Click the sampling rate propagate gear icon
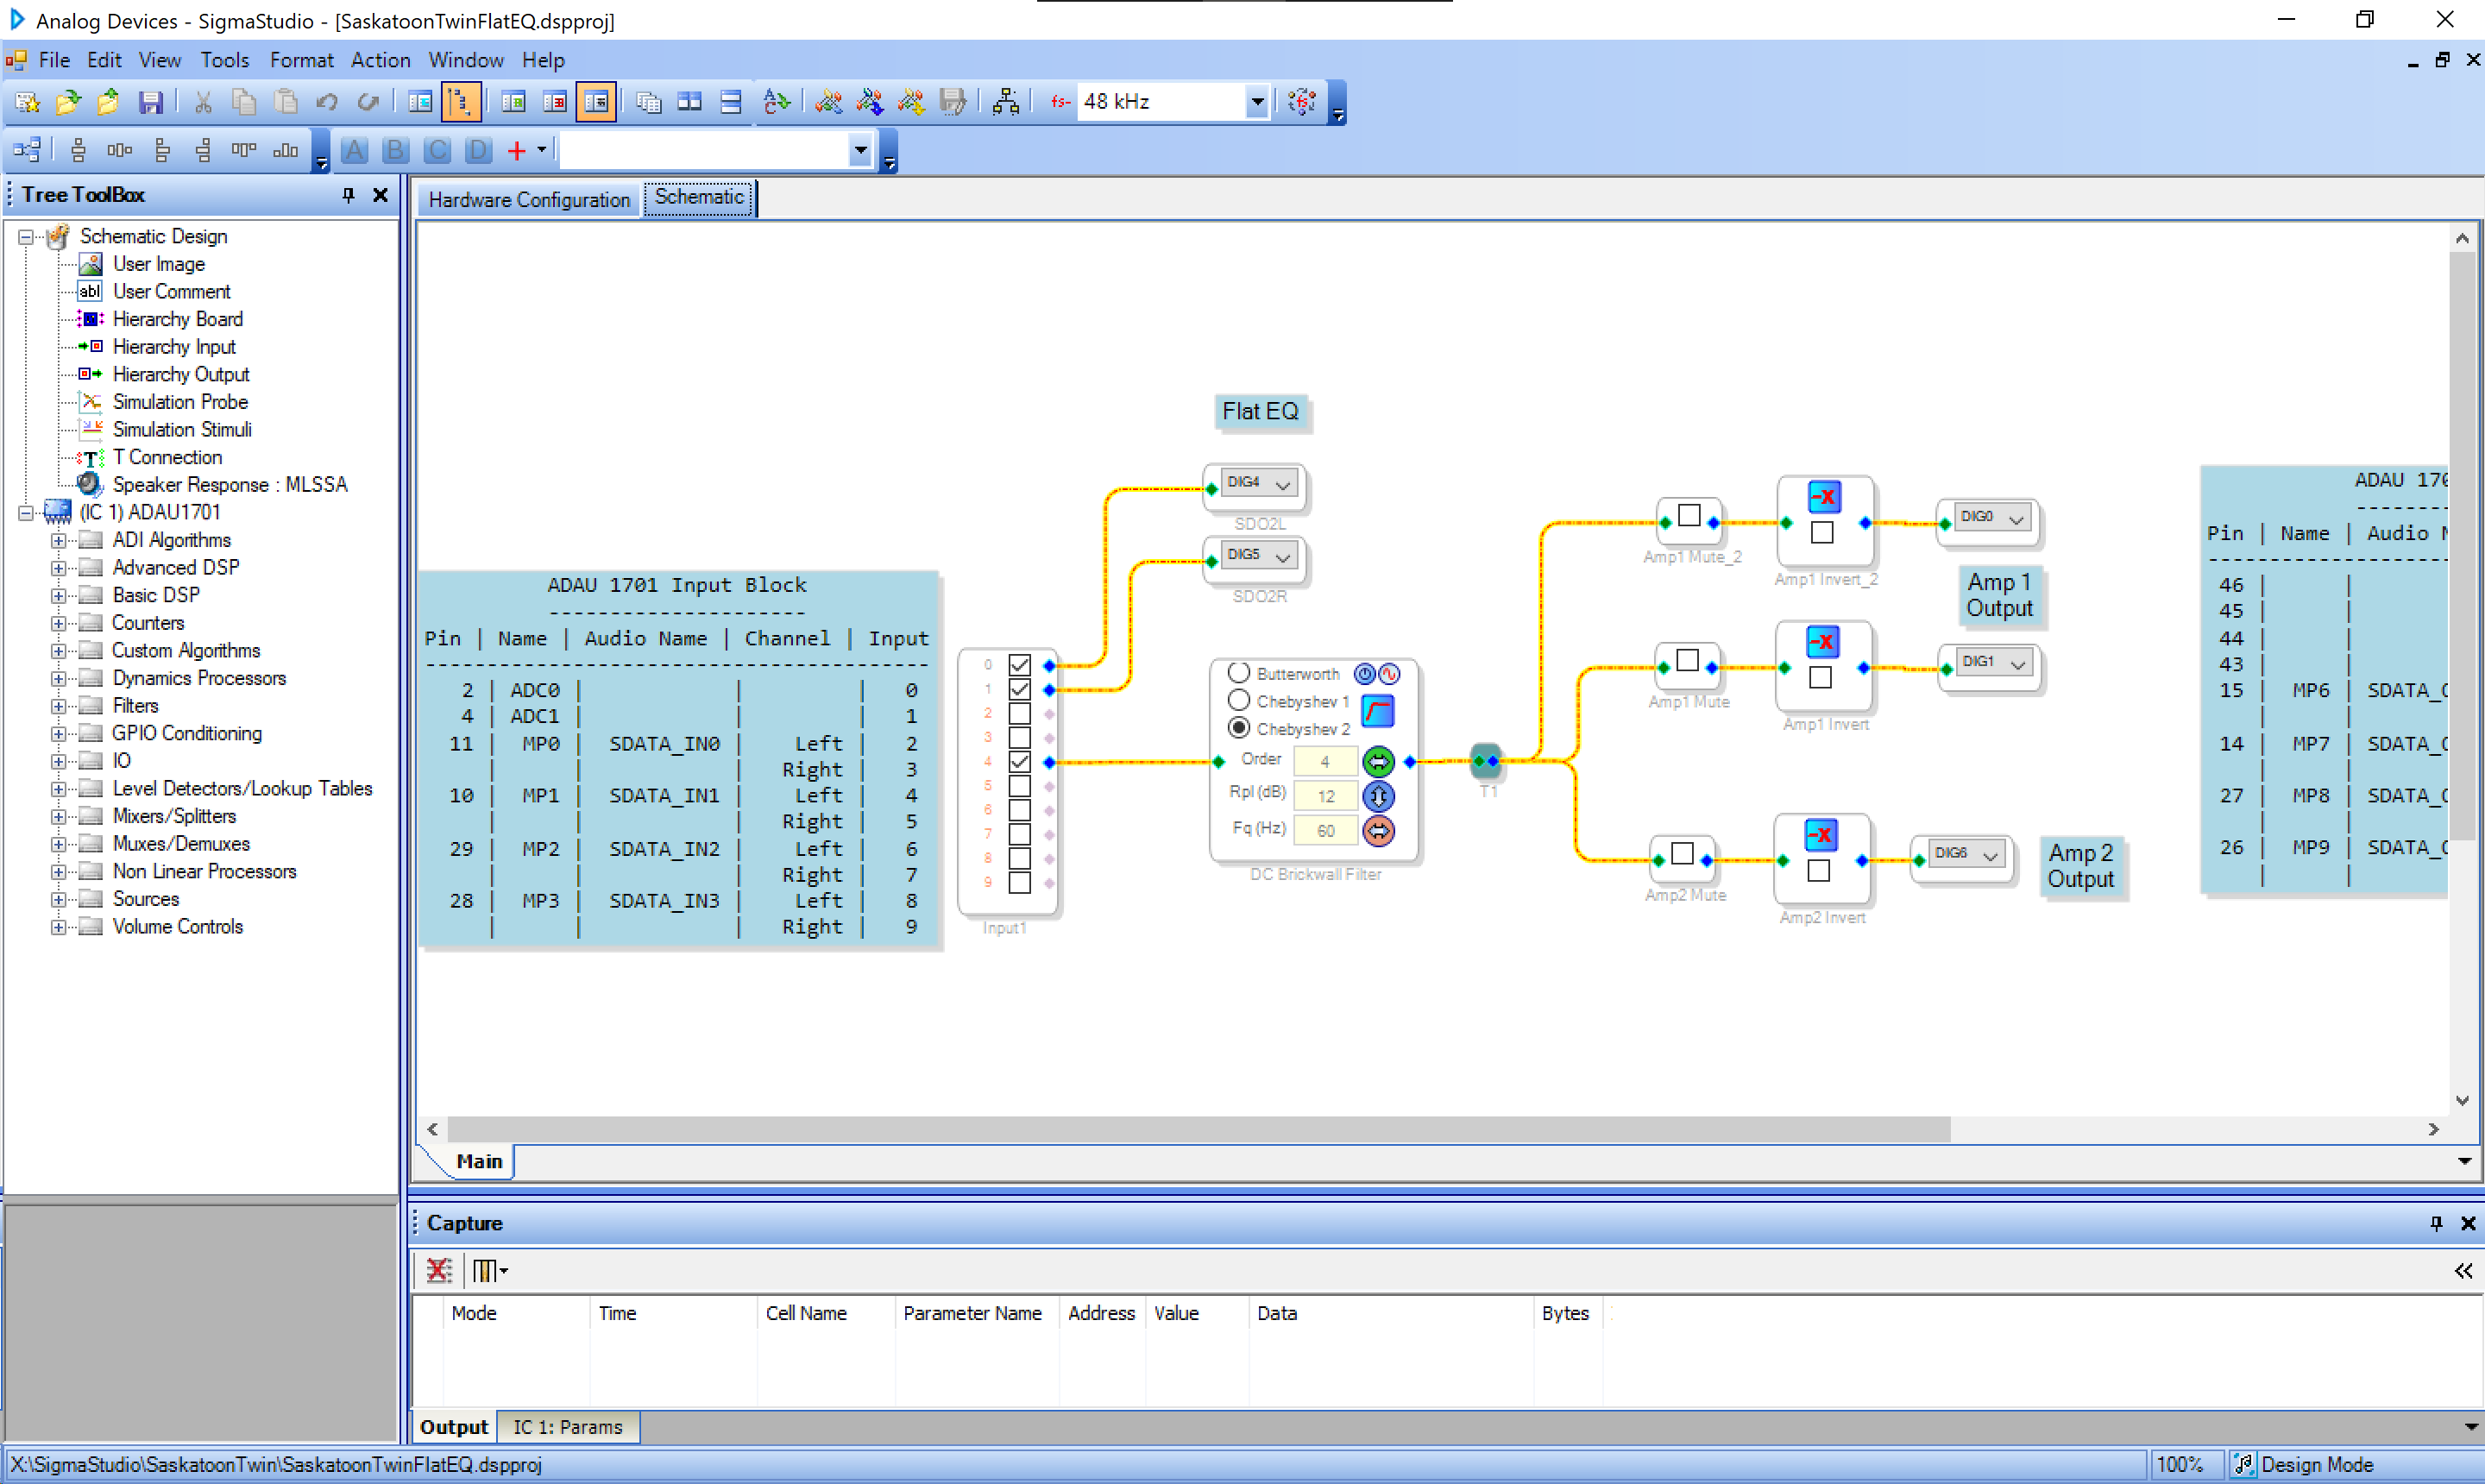Screen dimensions: 2485x1484 tap(1302, 102)
